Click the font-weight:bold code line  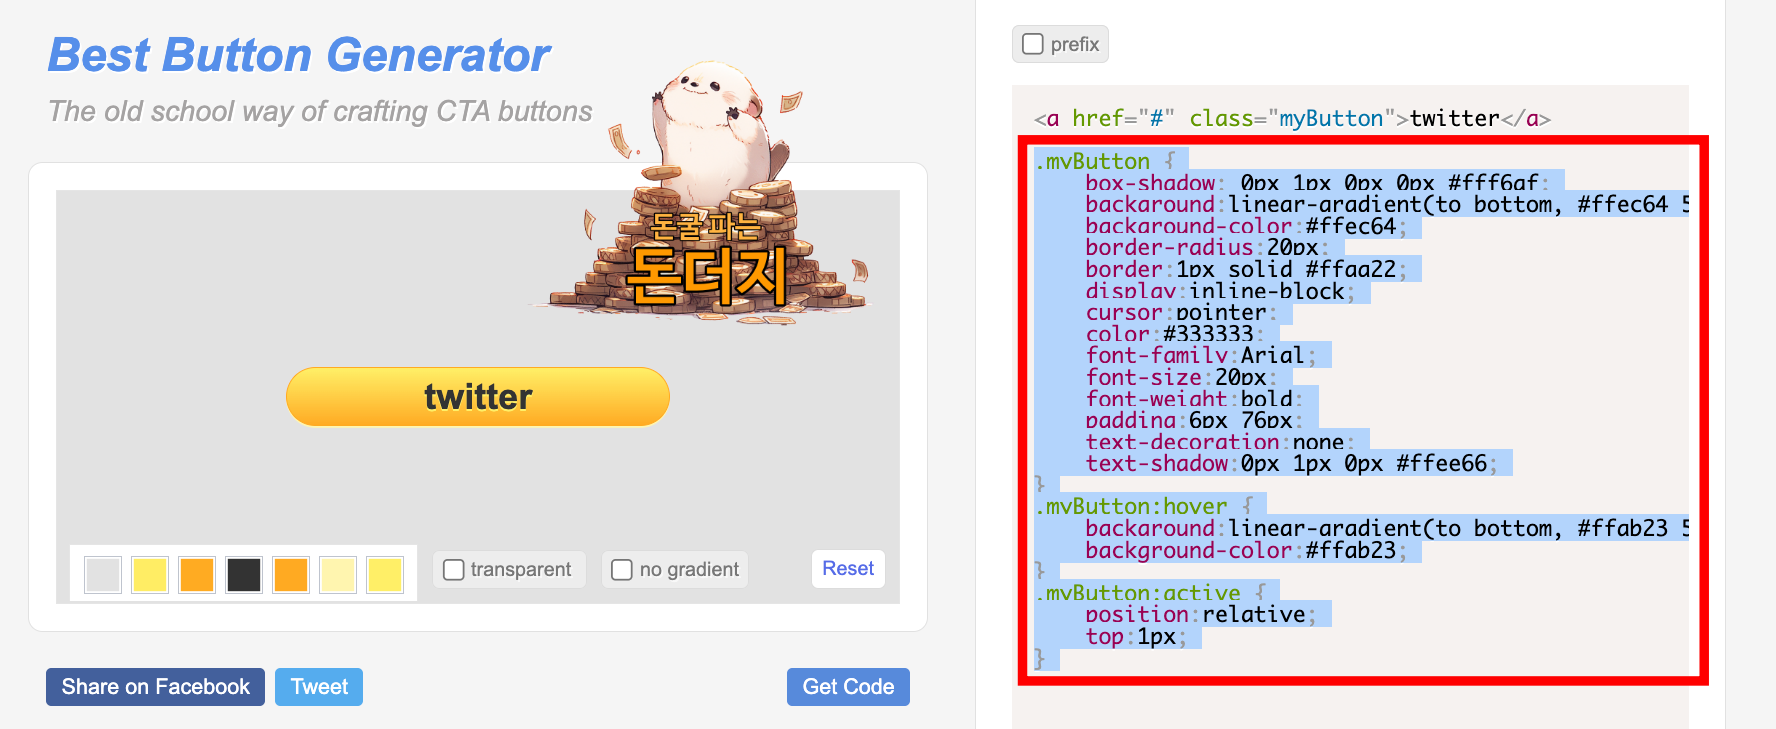[1195, 399]
